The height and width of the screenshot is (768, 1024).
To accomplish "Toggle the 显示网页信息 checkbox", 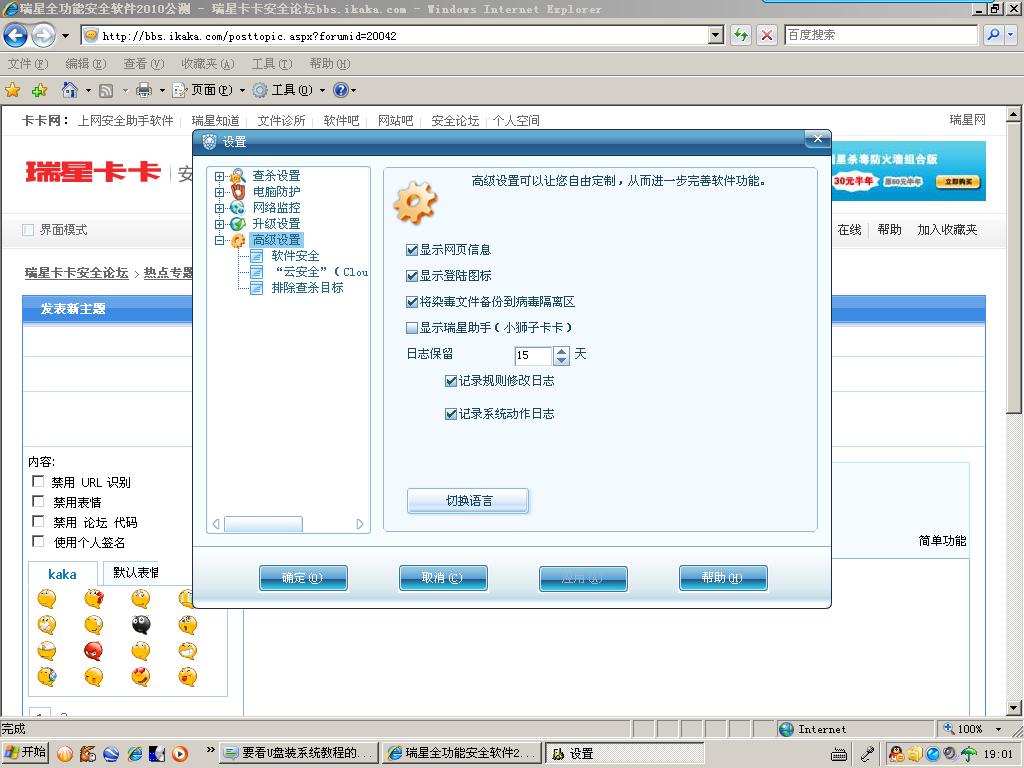I will pos(412,249).
